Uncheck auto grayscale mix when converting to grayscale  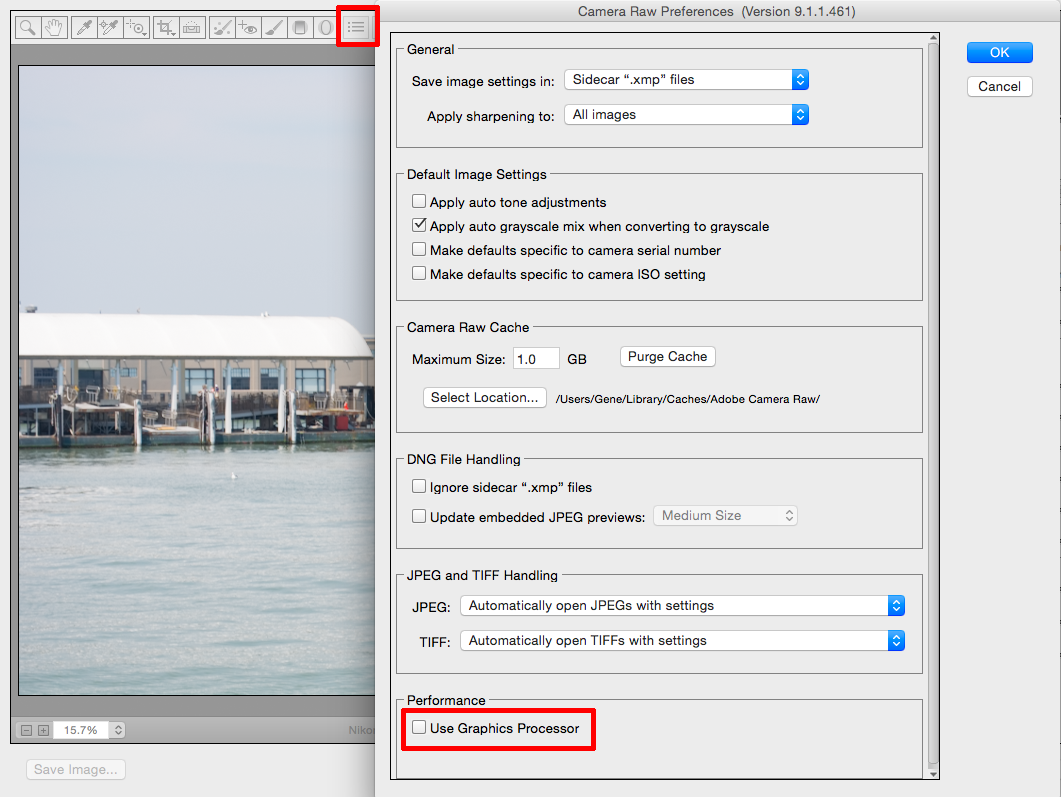(x=419, y=225)
